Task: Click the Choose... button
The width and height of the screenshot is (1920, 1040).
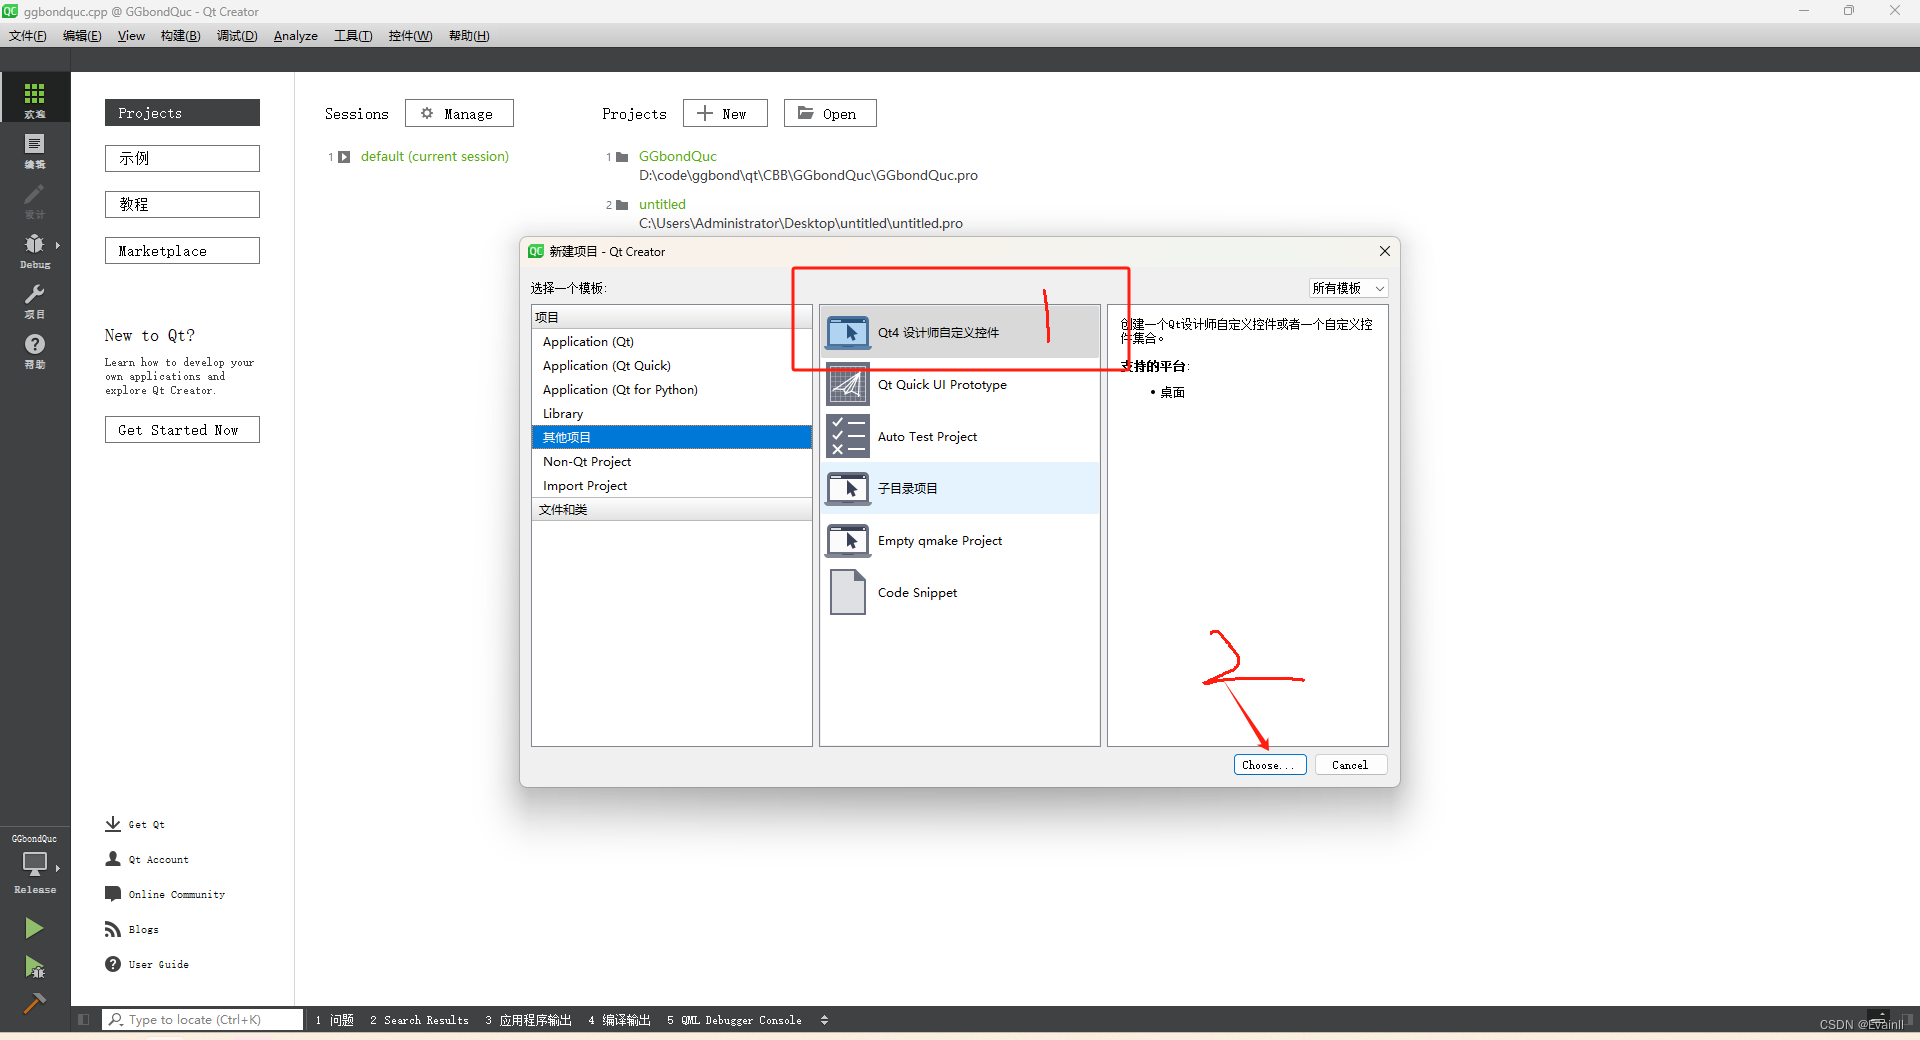Action: [x=1270, y=765]
